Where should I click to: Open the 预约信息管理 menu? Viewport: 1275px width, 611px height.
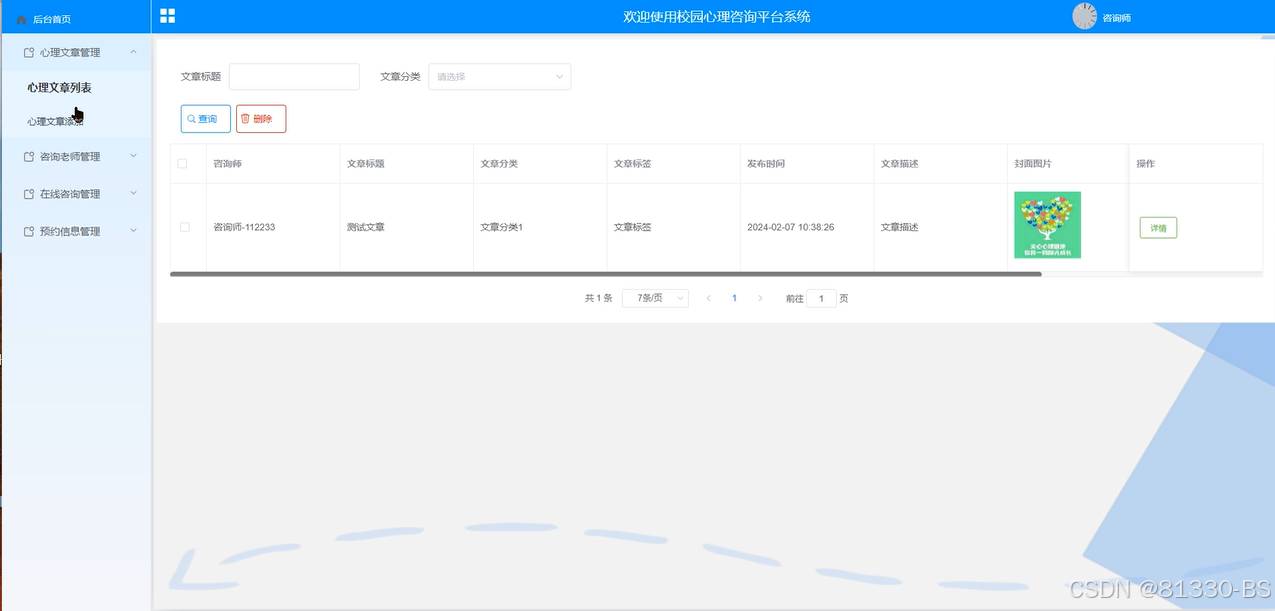[76, 231]
